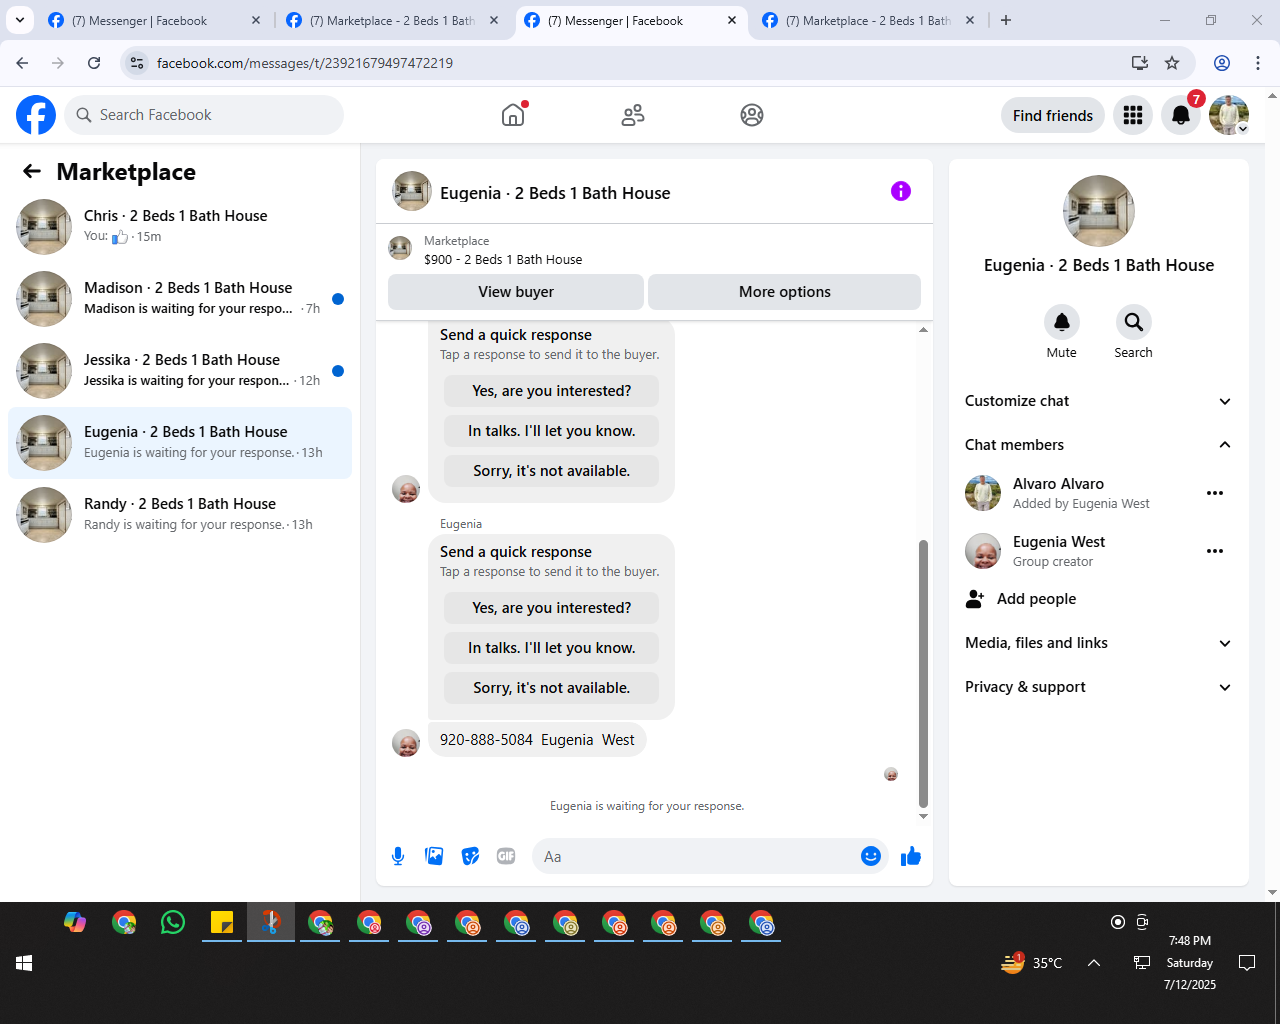Click the Facebook logo icon
The height and width of the screenshot is (1024, 1280).
coord(36,115)
